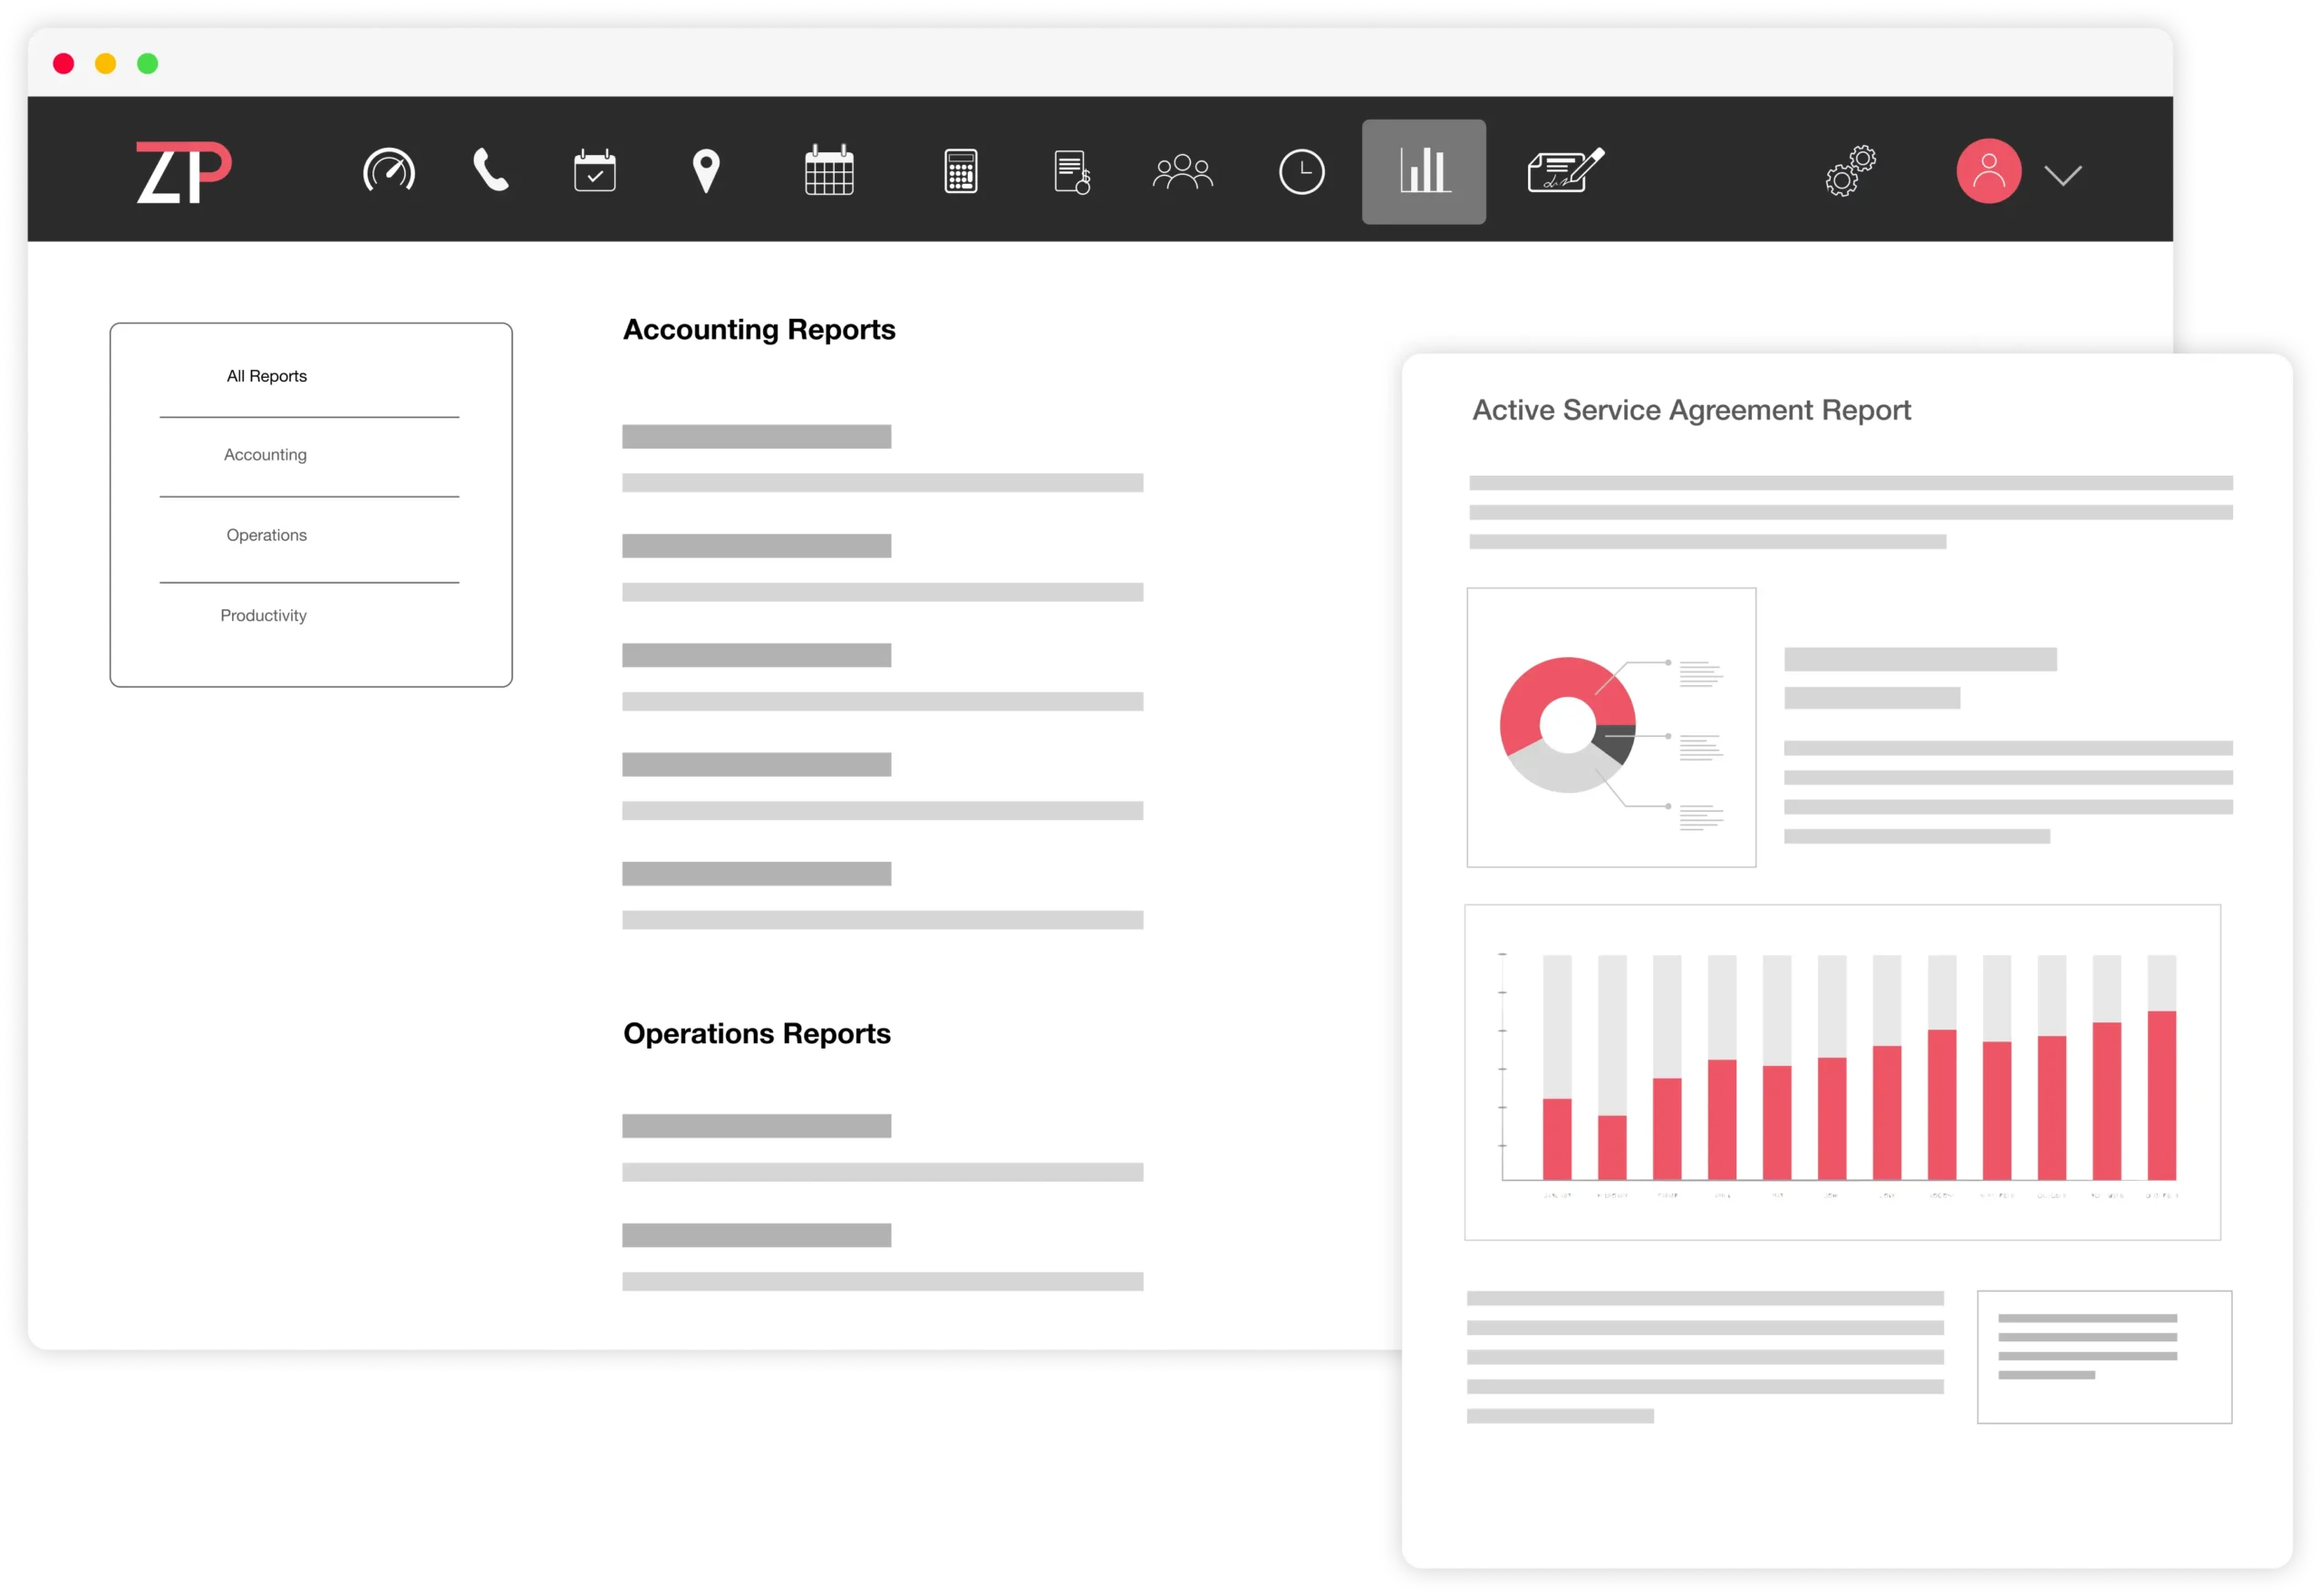Click the Location/Map pin icon
The image size is (2320, 1596).
point(705,169)
